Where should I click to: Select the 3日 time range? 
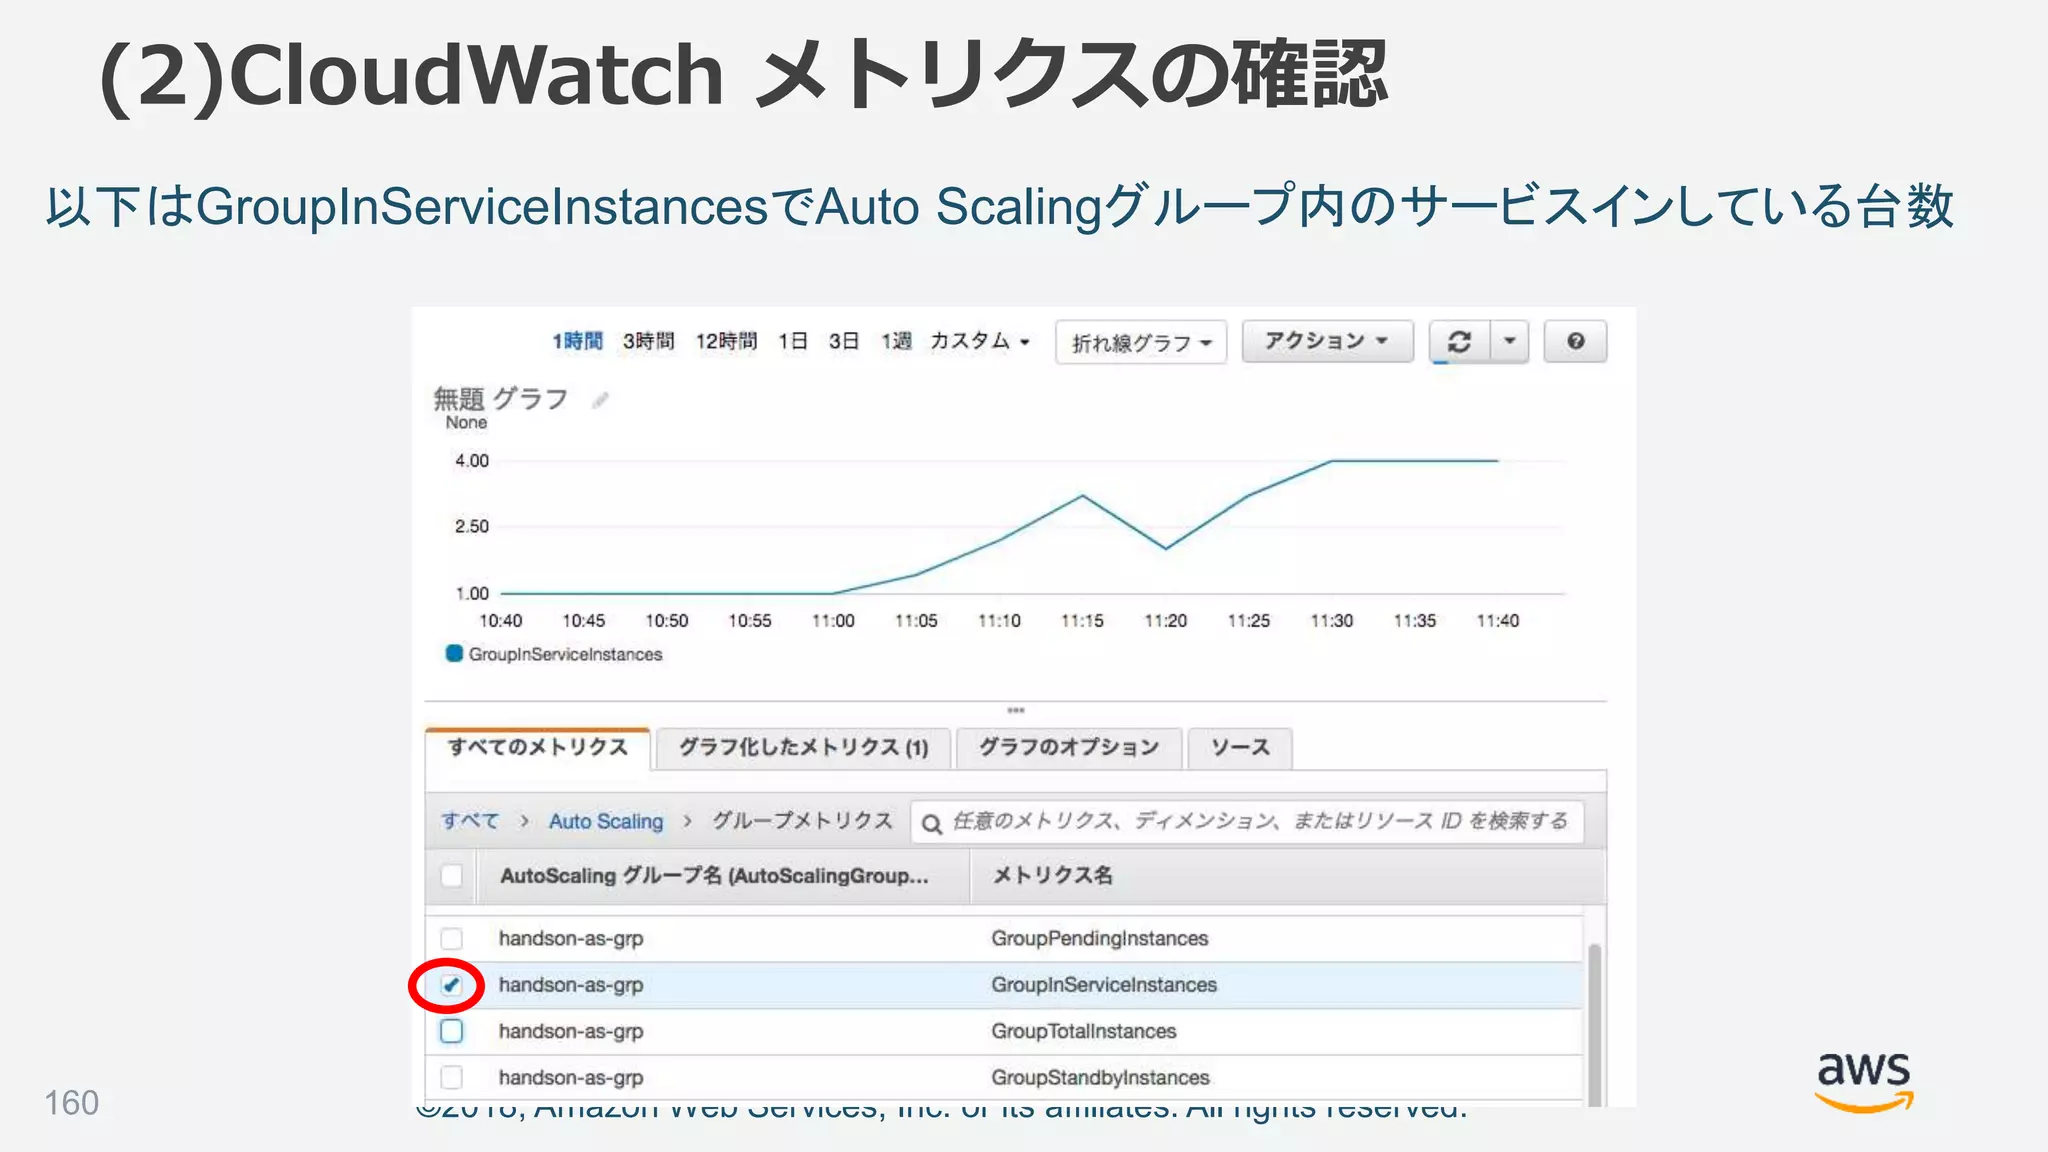(x=844, y=341)
